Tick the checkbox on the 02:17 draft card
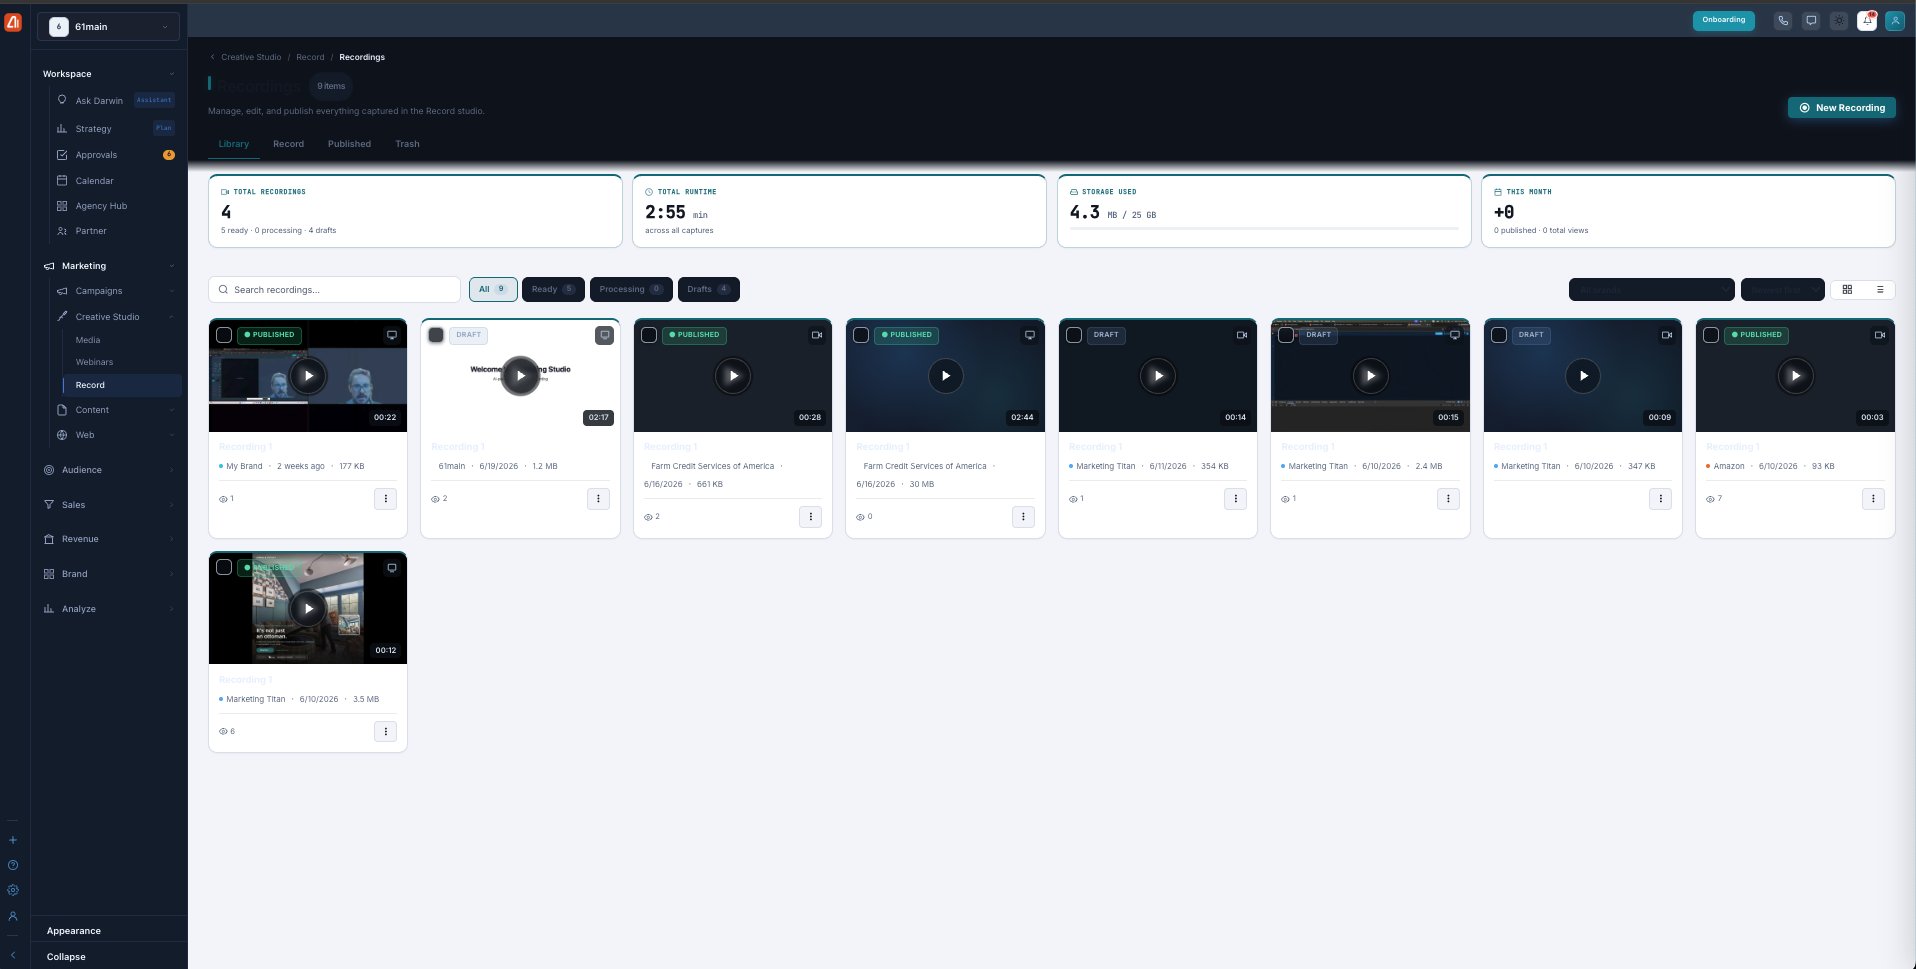Image resolution: width=1916 pixels, height=969 pixels. (x=436, y=335)
